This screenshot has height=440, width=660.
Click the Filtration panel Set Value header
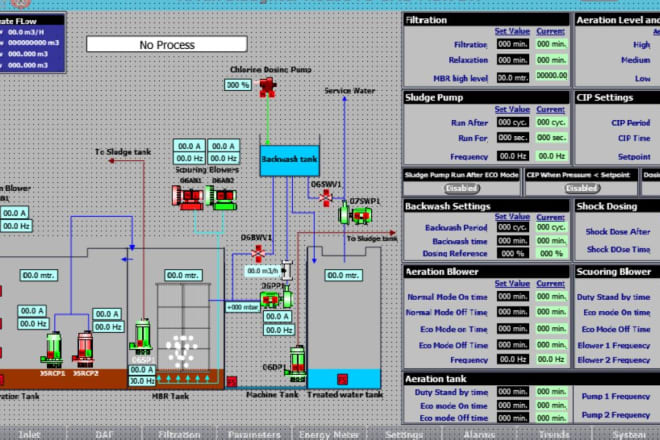coord(512,31)
